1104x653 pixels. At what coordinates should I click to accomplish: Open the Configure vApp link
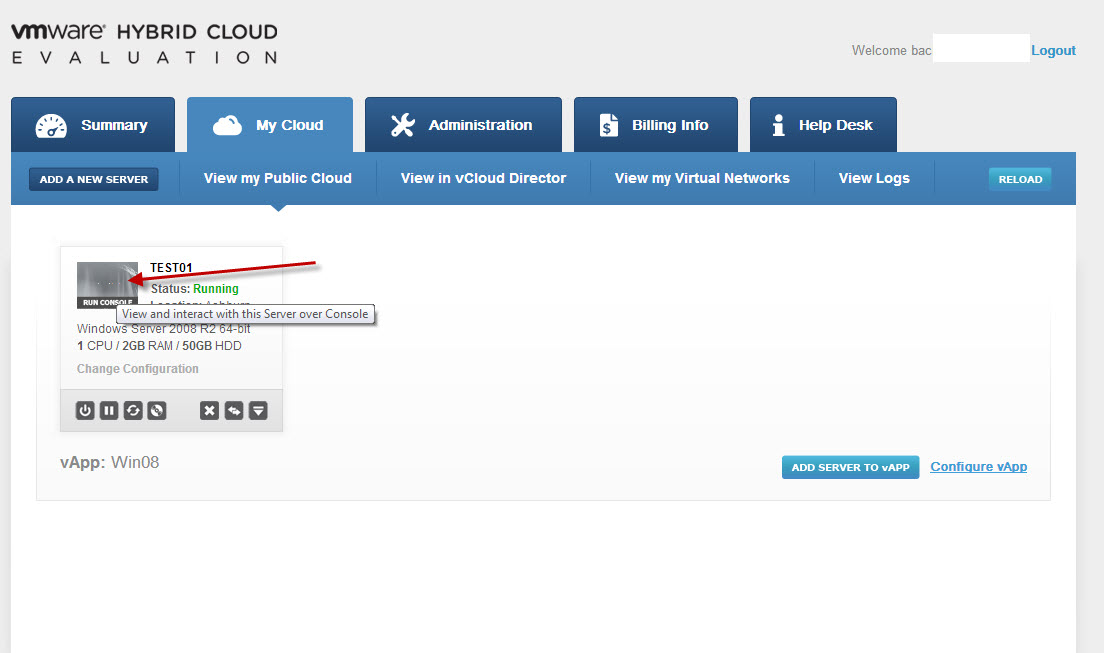tap(979, 466)
